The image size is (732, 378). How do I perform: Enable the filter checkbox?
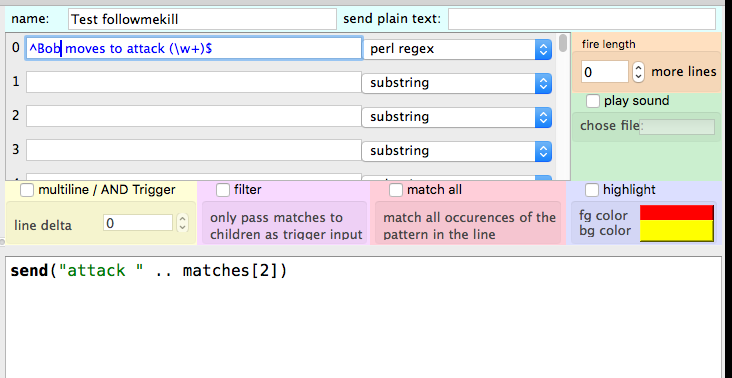coord(223,190)
